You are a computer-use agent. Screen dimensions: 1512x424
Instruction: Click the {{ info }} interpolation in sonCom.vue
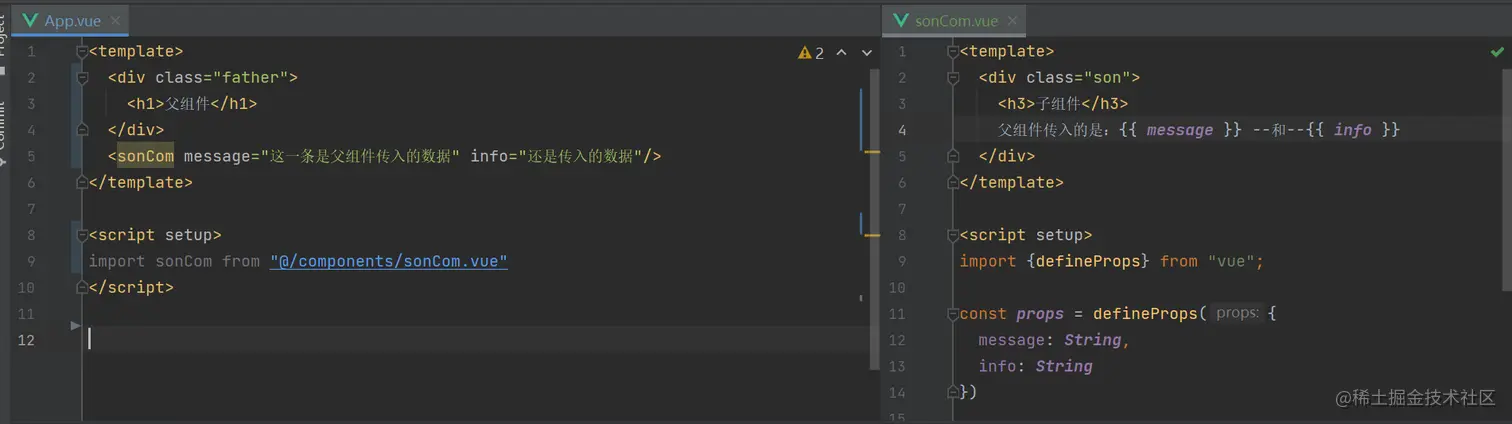click(1353, 130)
